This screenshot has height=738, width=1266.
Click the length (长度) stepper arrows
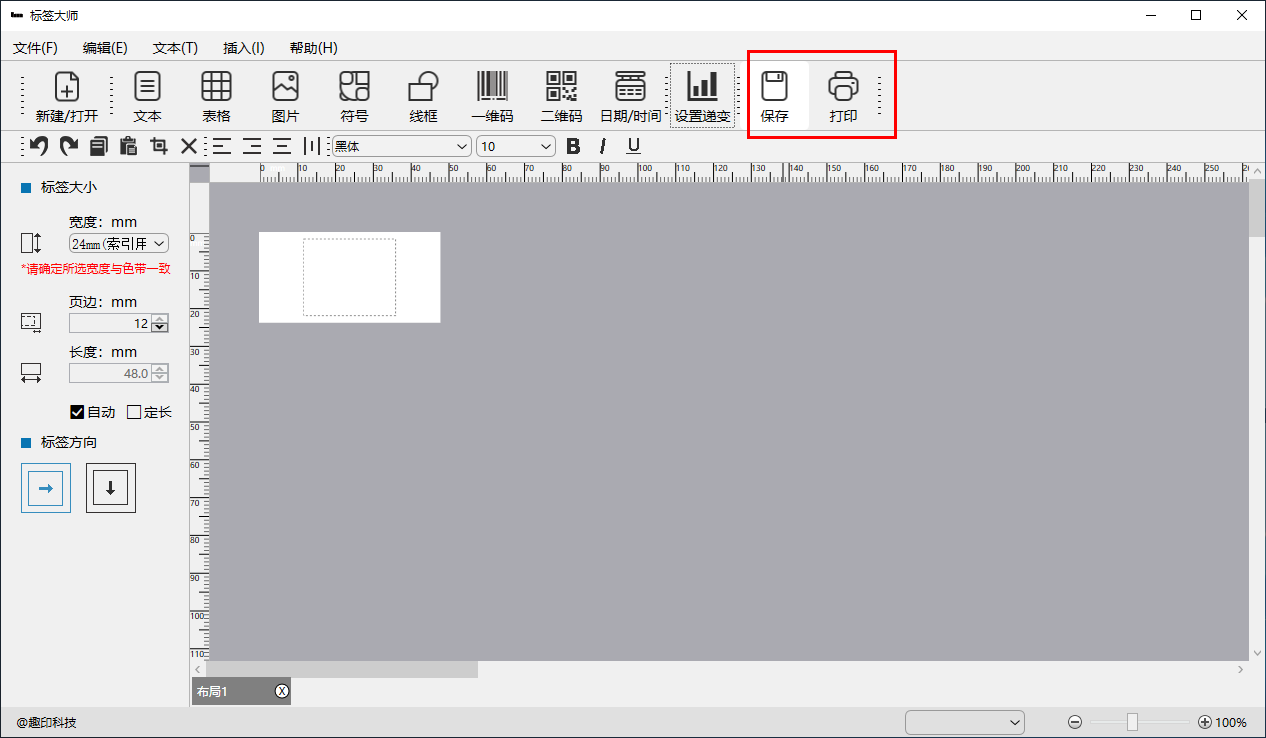tap(160, 373)
